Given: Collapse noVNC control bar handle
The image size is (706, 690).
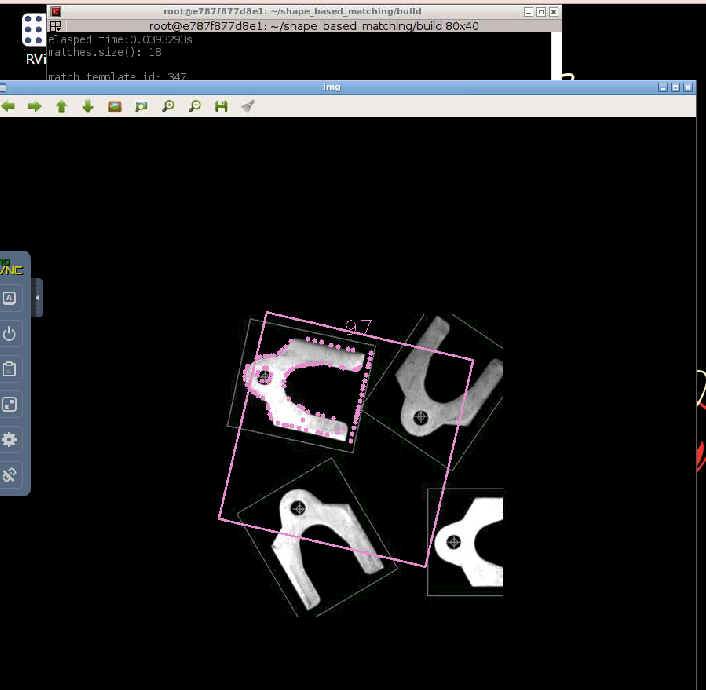Looking at the screenshot, I should coord(37,298).
